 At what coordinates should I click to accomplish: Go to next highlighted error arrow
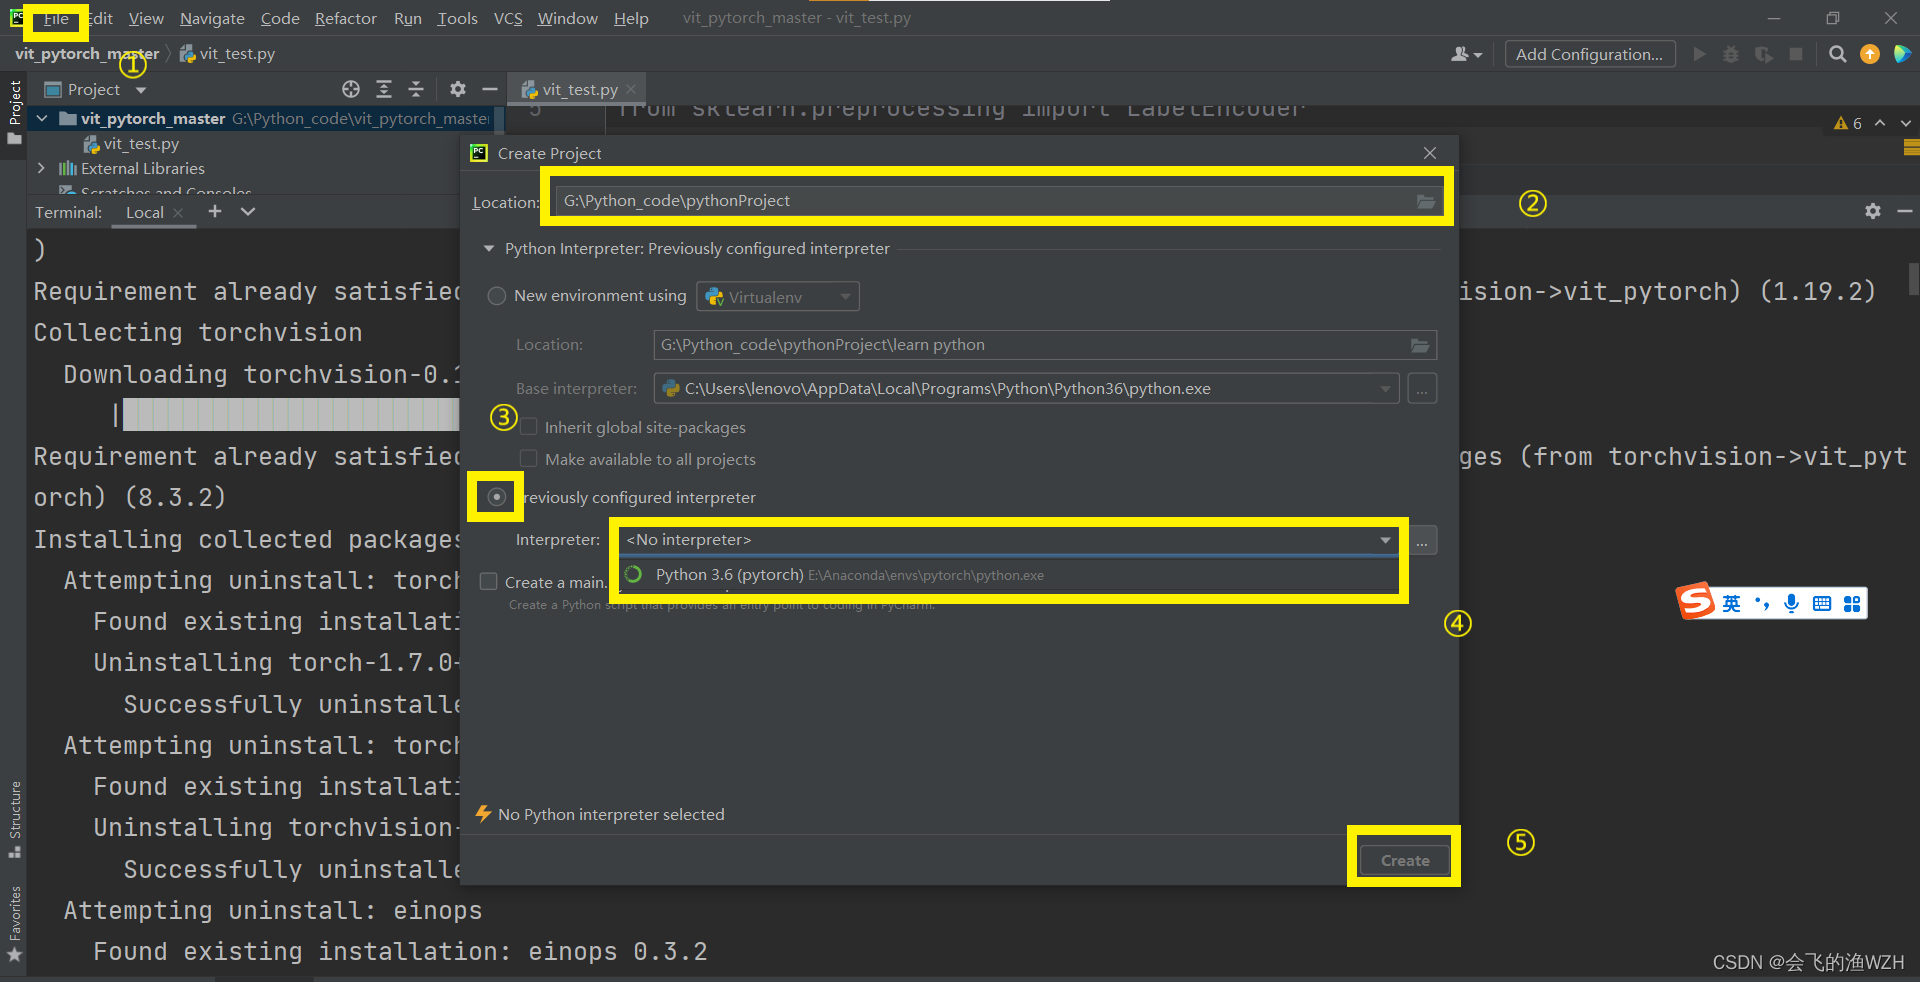pyautogui.click(x=1905, y=123)
